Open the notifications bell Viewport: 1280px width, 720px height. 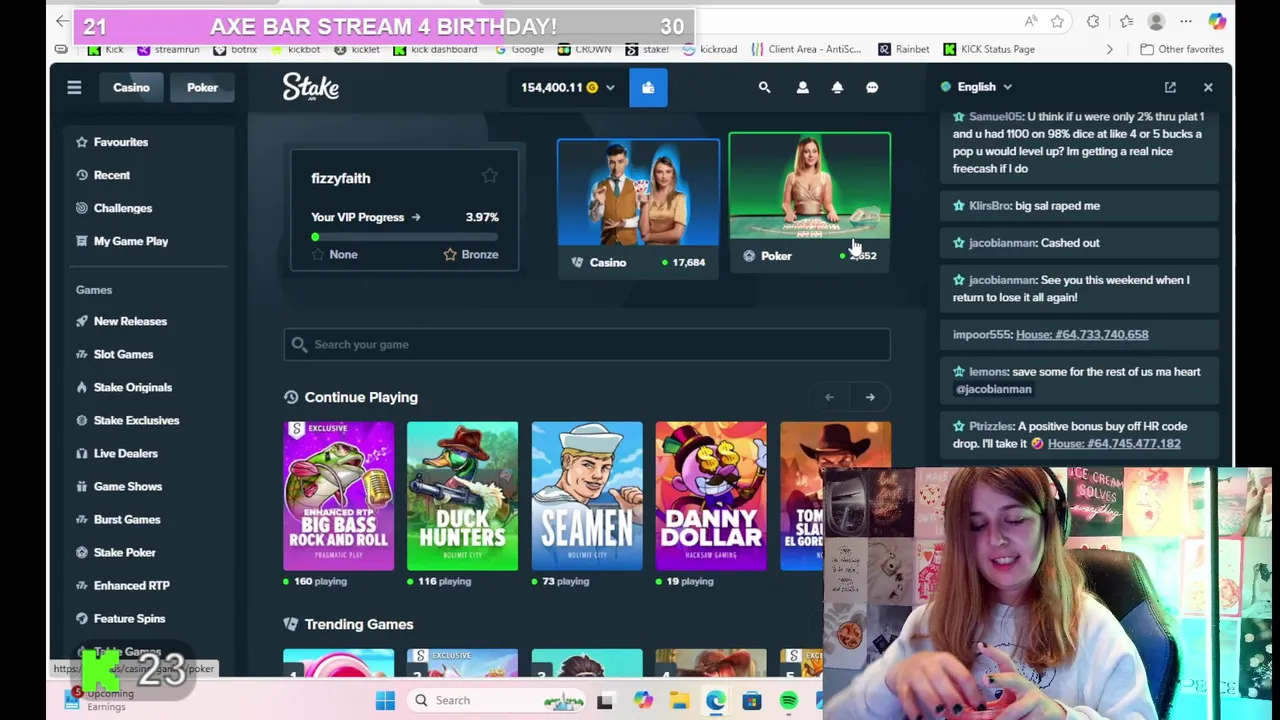(837, 88)
